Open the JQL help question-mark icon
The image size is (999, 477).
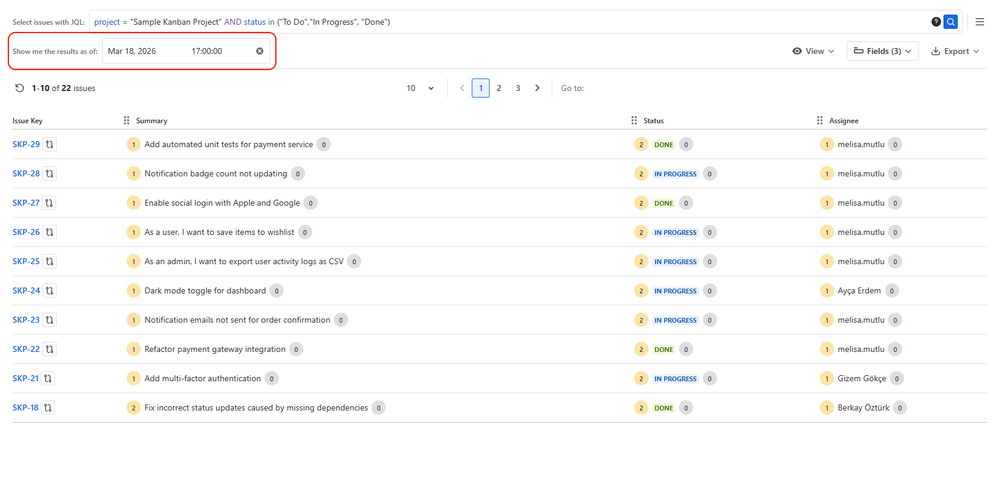click(x=936, y=22)
